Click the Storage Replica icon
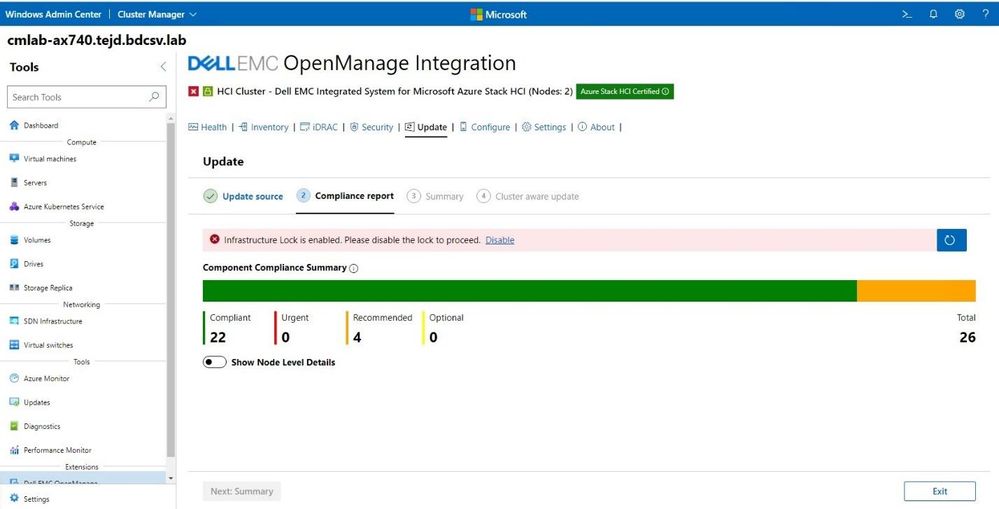The width and height of the screenshot is (999, 509). (x=14, y=287)
